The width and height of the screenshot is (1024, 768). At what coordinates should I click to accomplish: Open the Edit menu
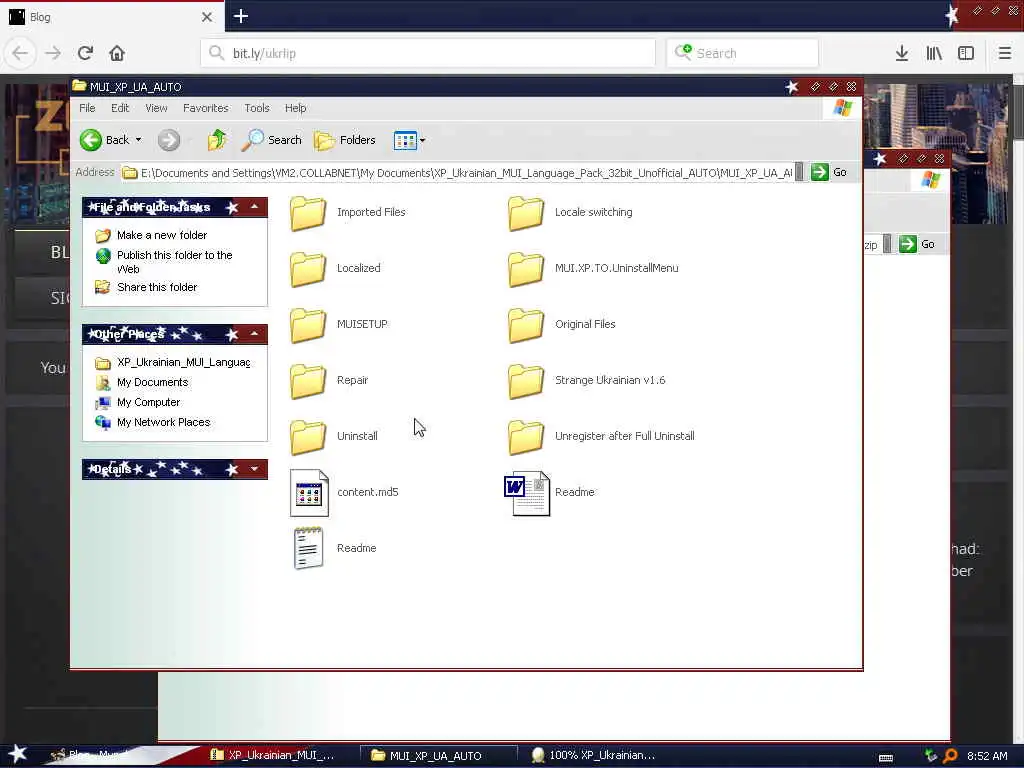pos(120,108)
